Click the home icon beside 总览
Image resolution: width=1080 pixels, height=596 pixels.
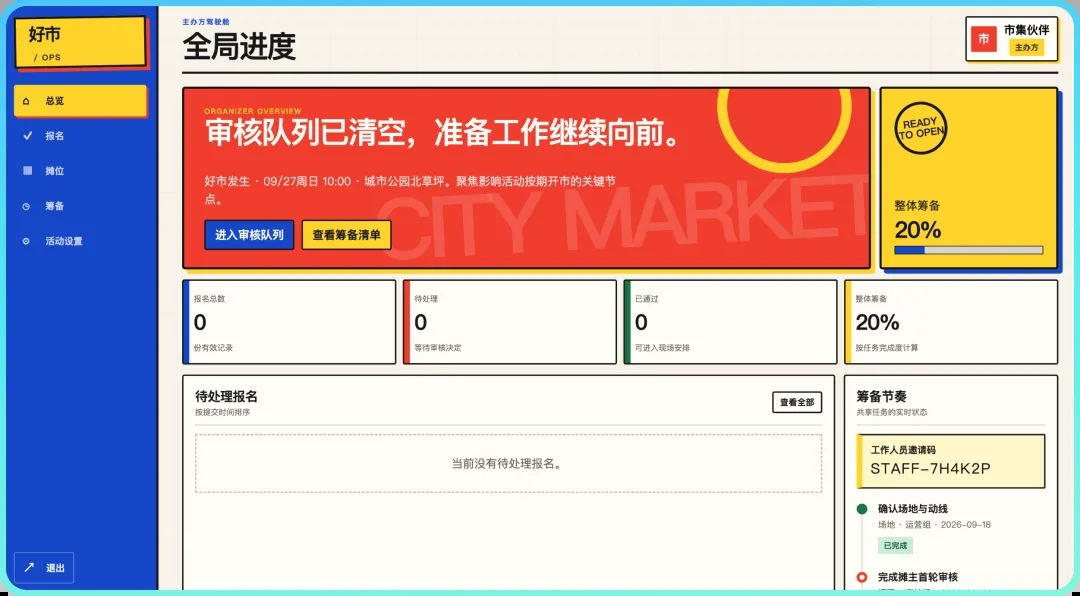point(27,101)
